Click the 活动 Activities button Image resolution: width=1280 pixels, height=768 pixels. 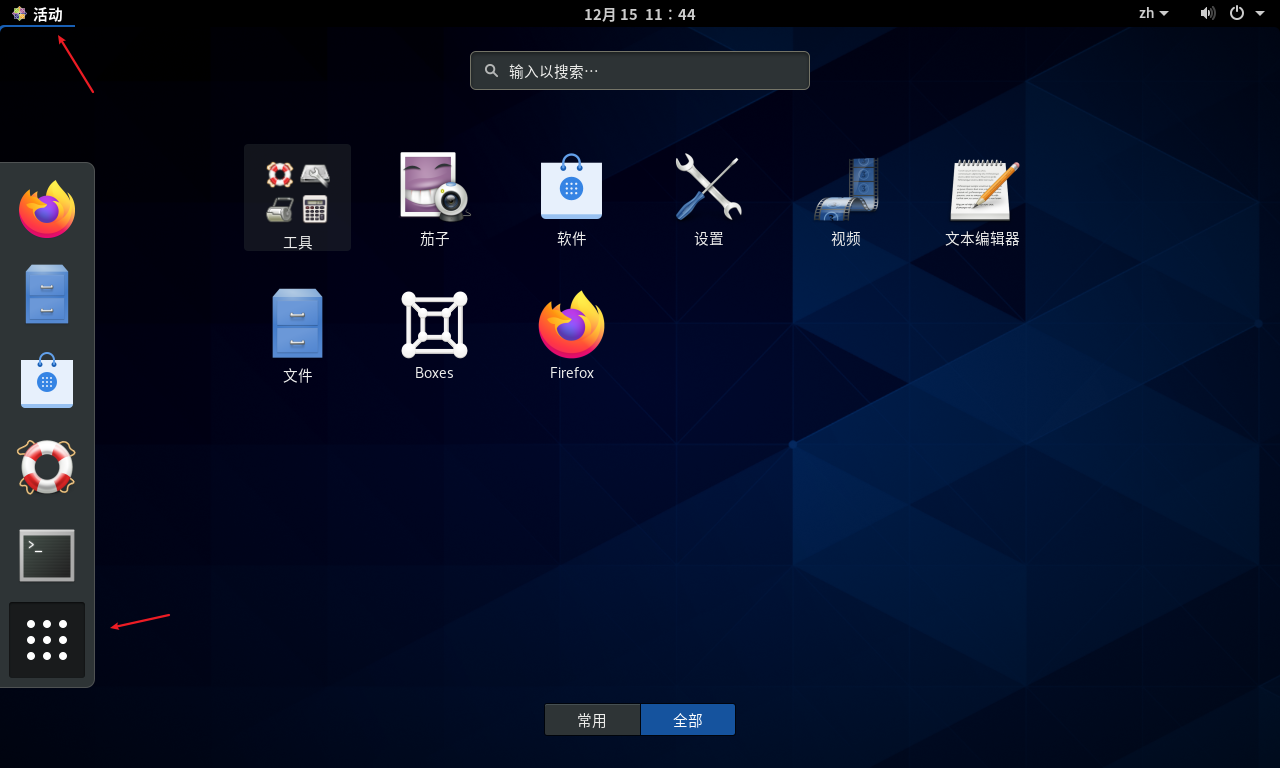click(37, 14)
